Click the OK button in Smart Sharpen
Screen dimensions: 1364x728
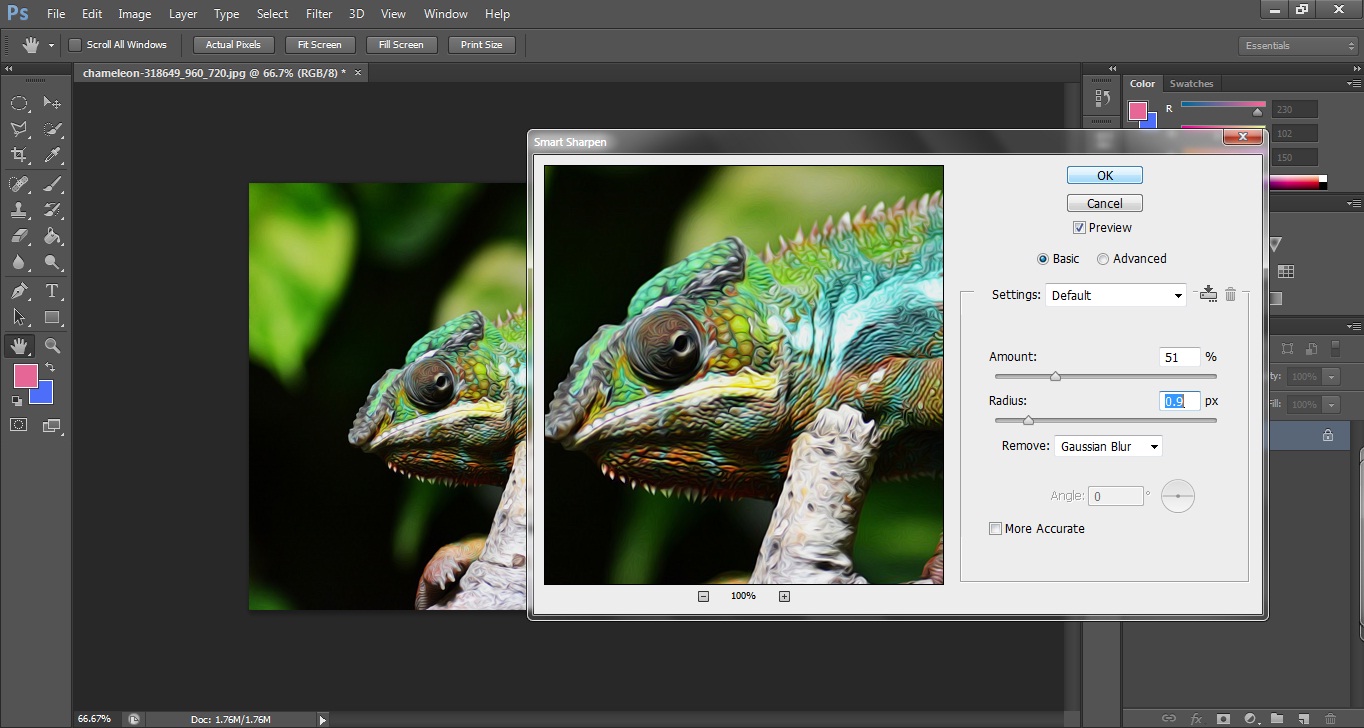[1104, 174]
